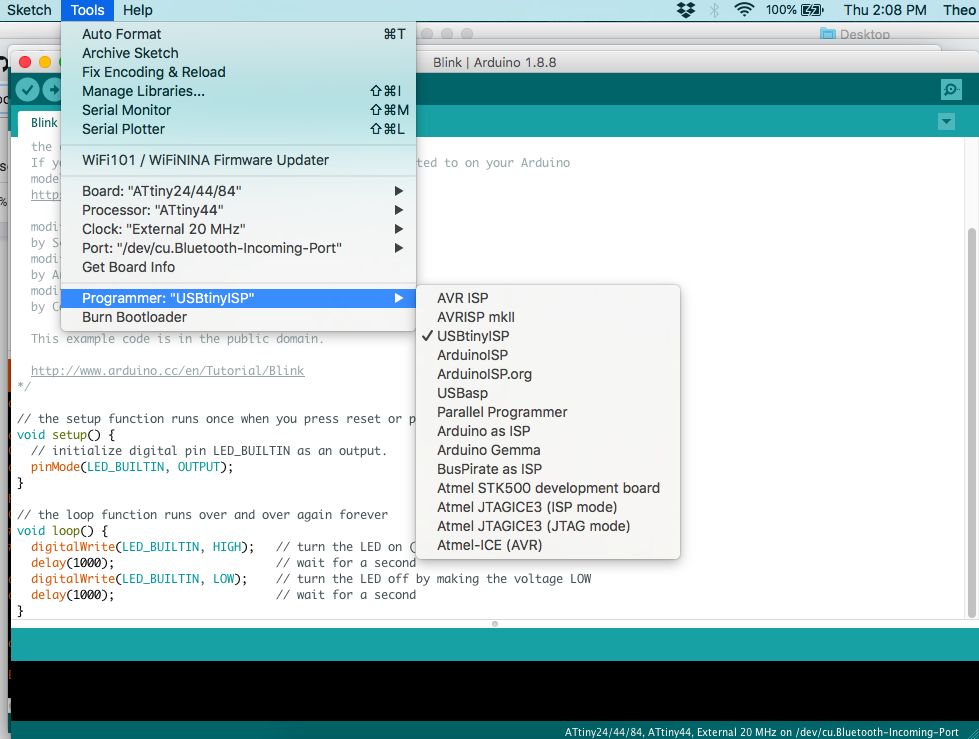Select Arduino Gemma programmer
The height and width of the screenshot is (739, 979).
[x=548, y=450]
